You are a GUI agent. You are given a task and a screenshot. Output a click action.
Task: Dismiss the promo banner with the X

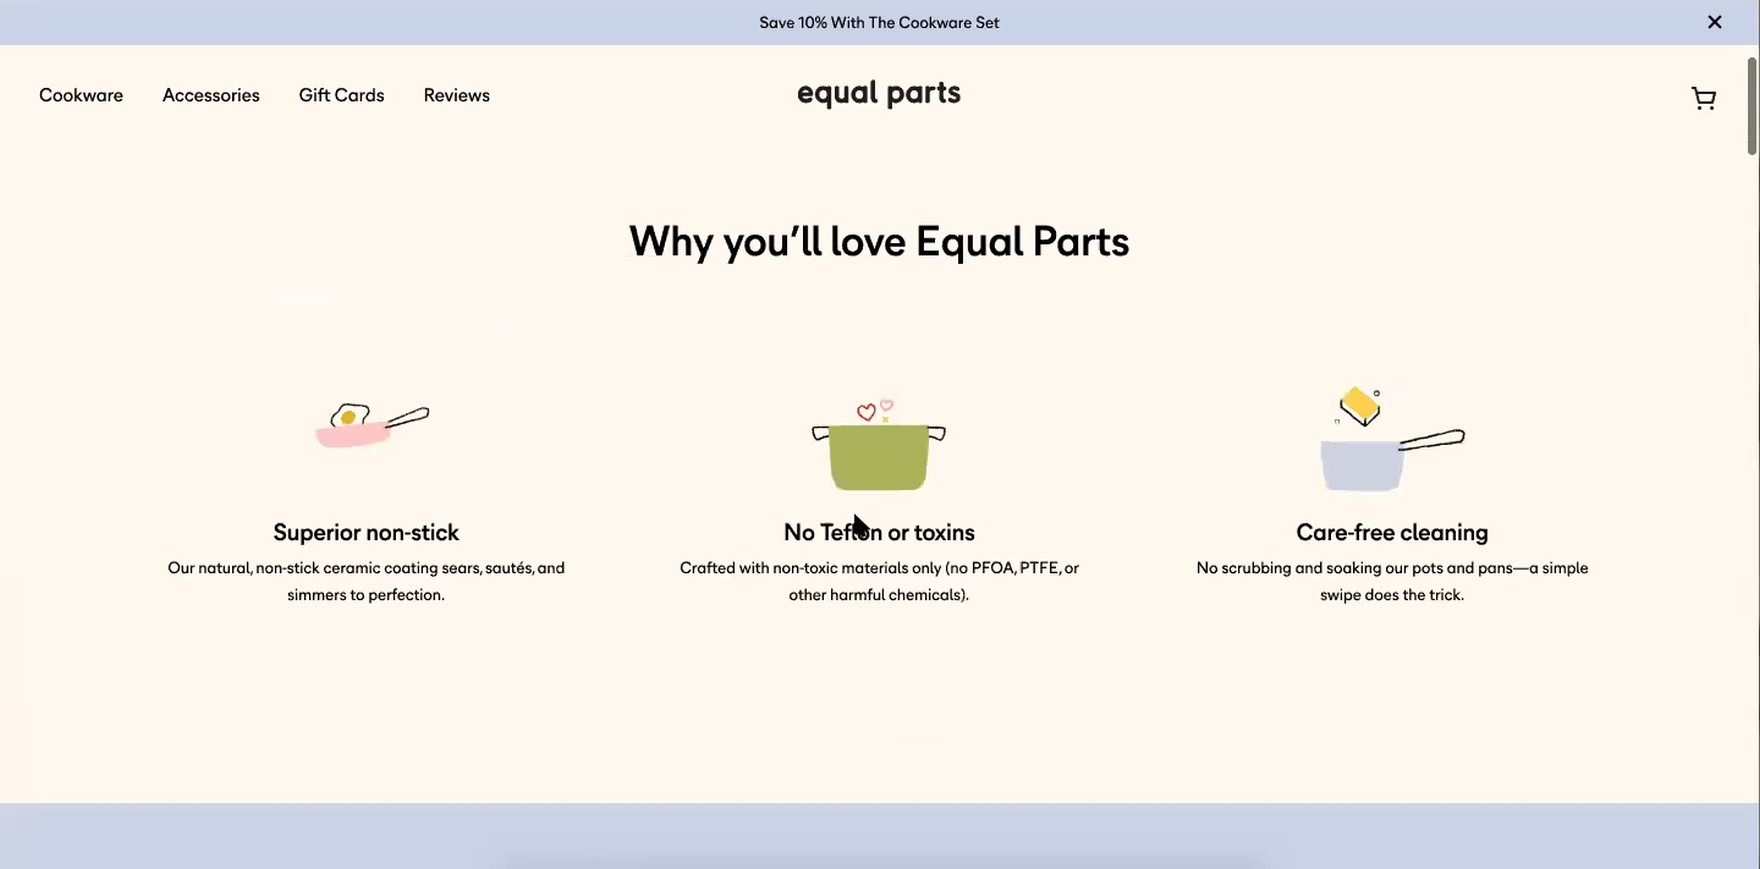[x=1714, y=22]
